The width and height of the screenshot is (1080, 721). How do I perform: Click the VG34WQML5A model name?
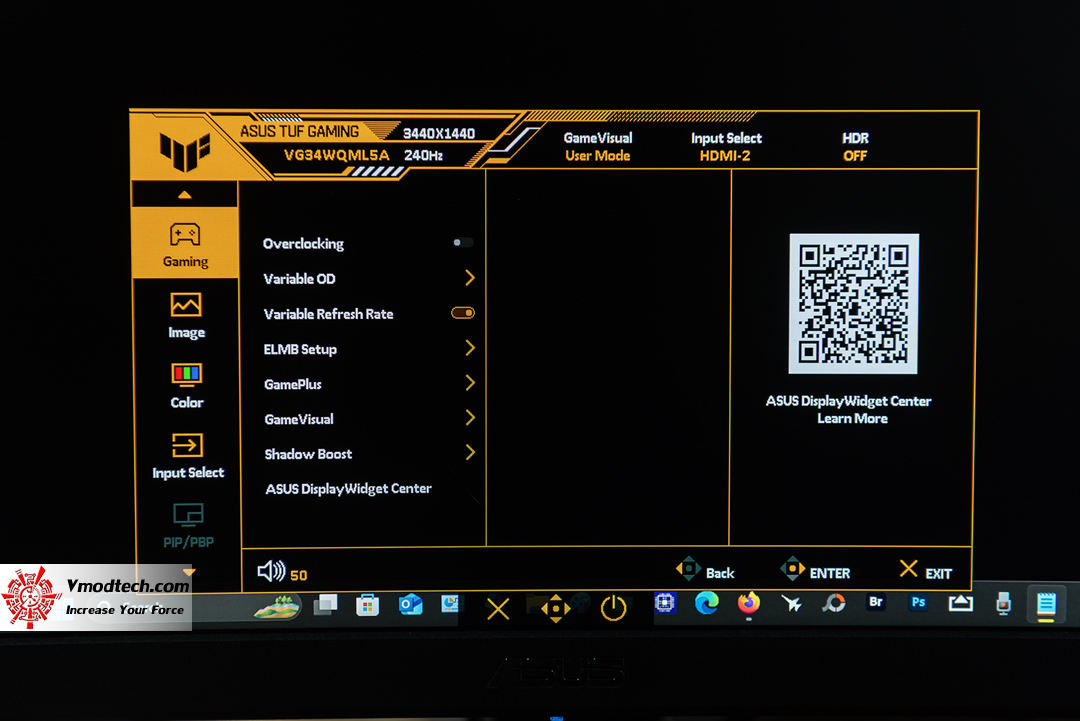[337, 156]
